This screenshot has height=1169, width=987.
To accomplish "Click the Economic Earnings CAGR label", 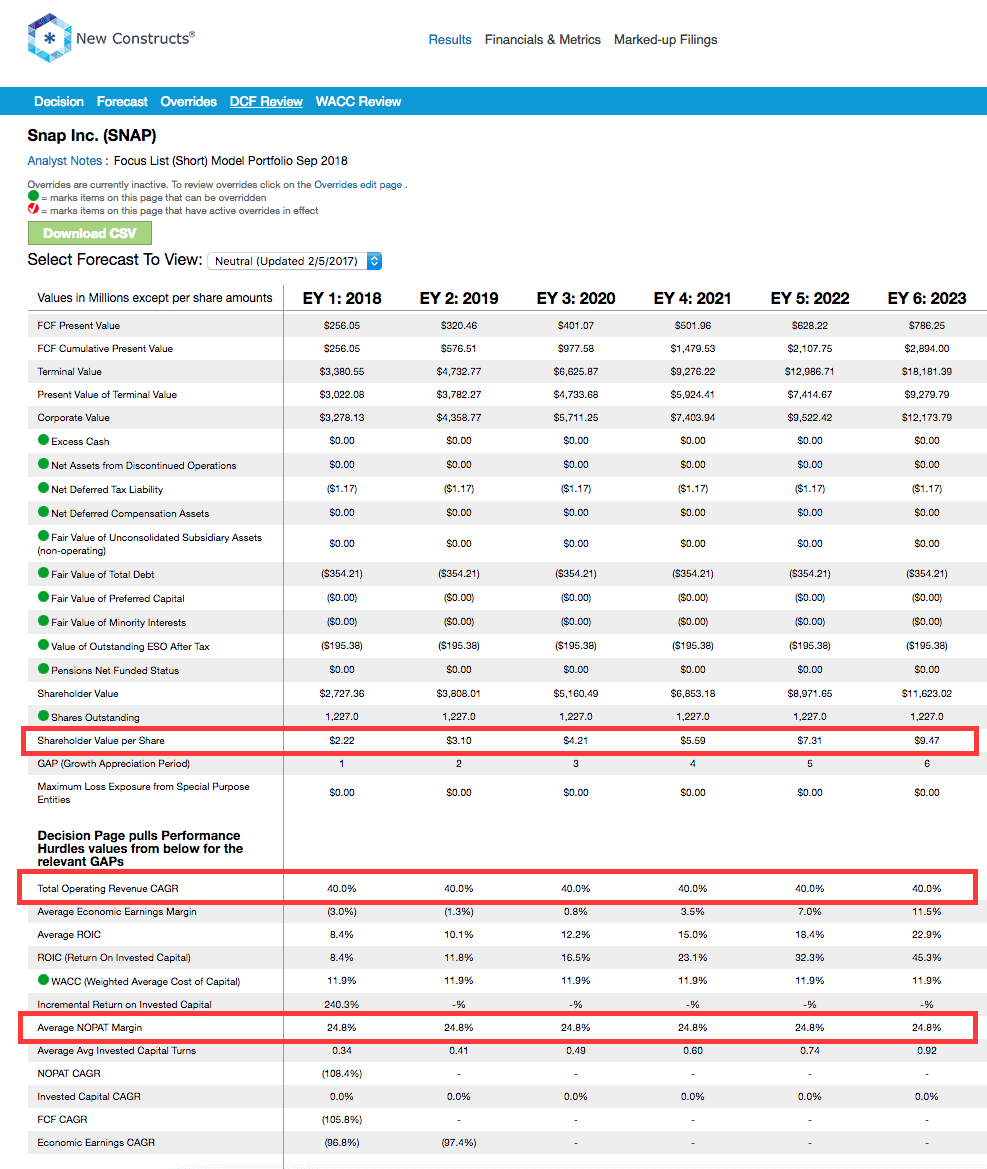I will (96, 1144).
